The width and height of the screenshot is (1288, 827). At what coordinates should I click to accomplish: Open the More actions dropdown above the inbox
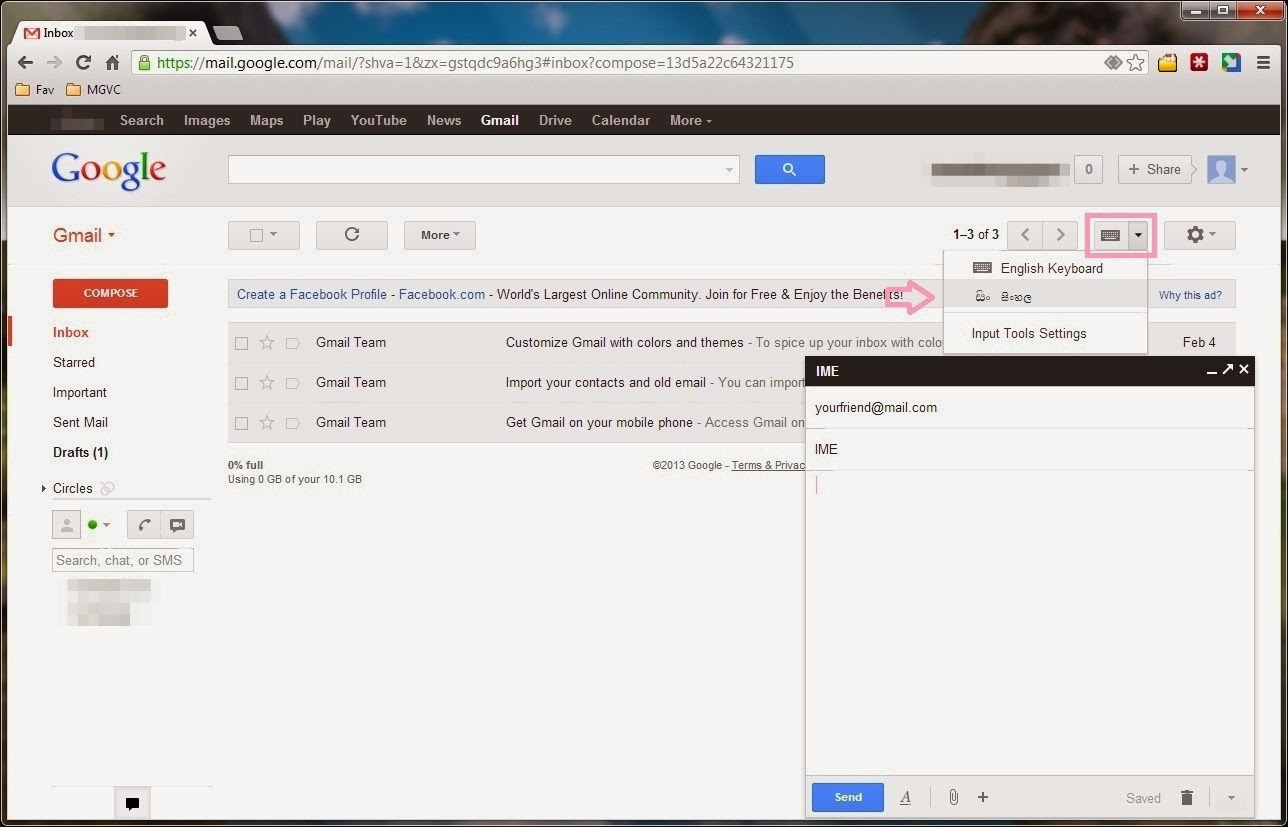439,234
